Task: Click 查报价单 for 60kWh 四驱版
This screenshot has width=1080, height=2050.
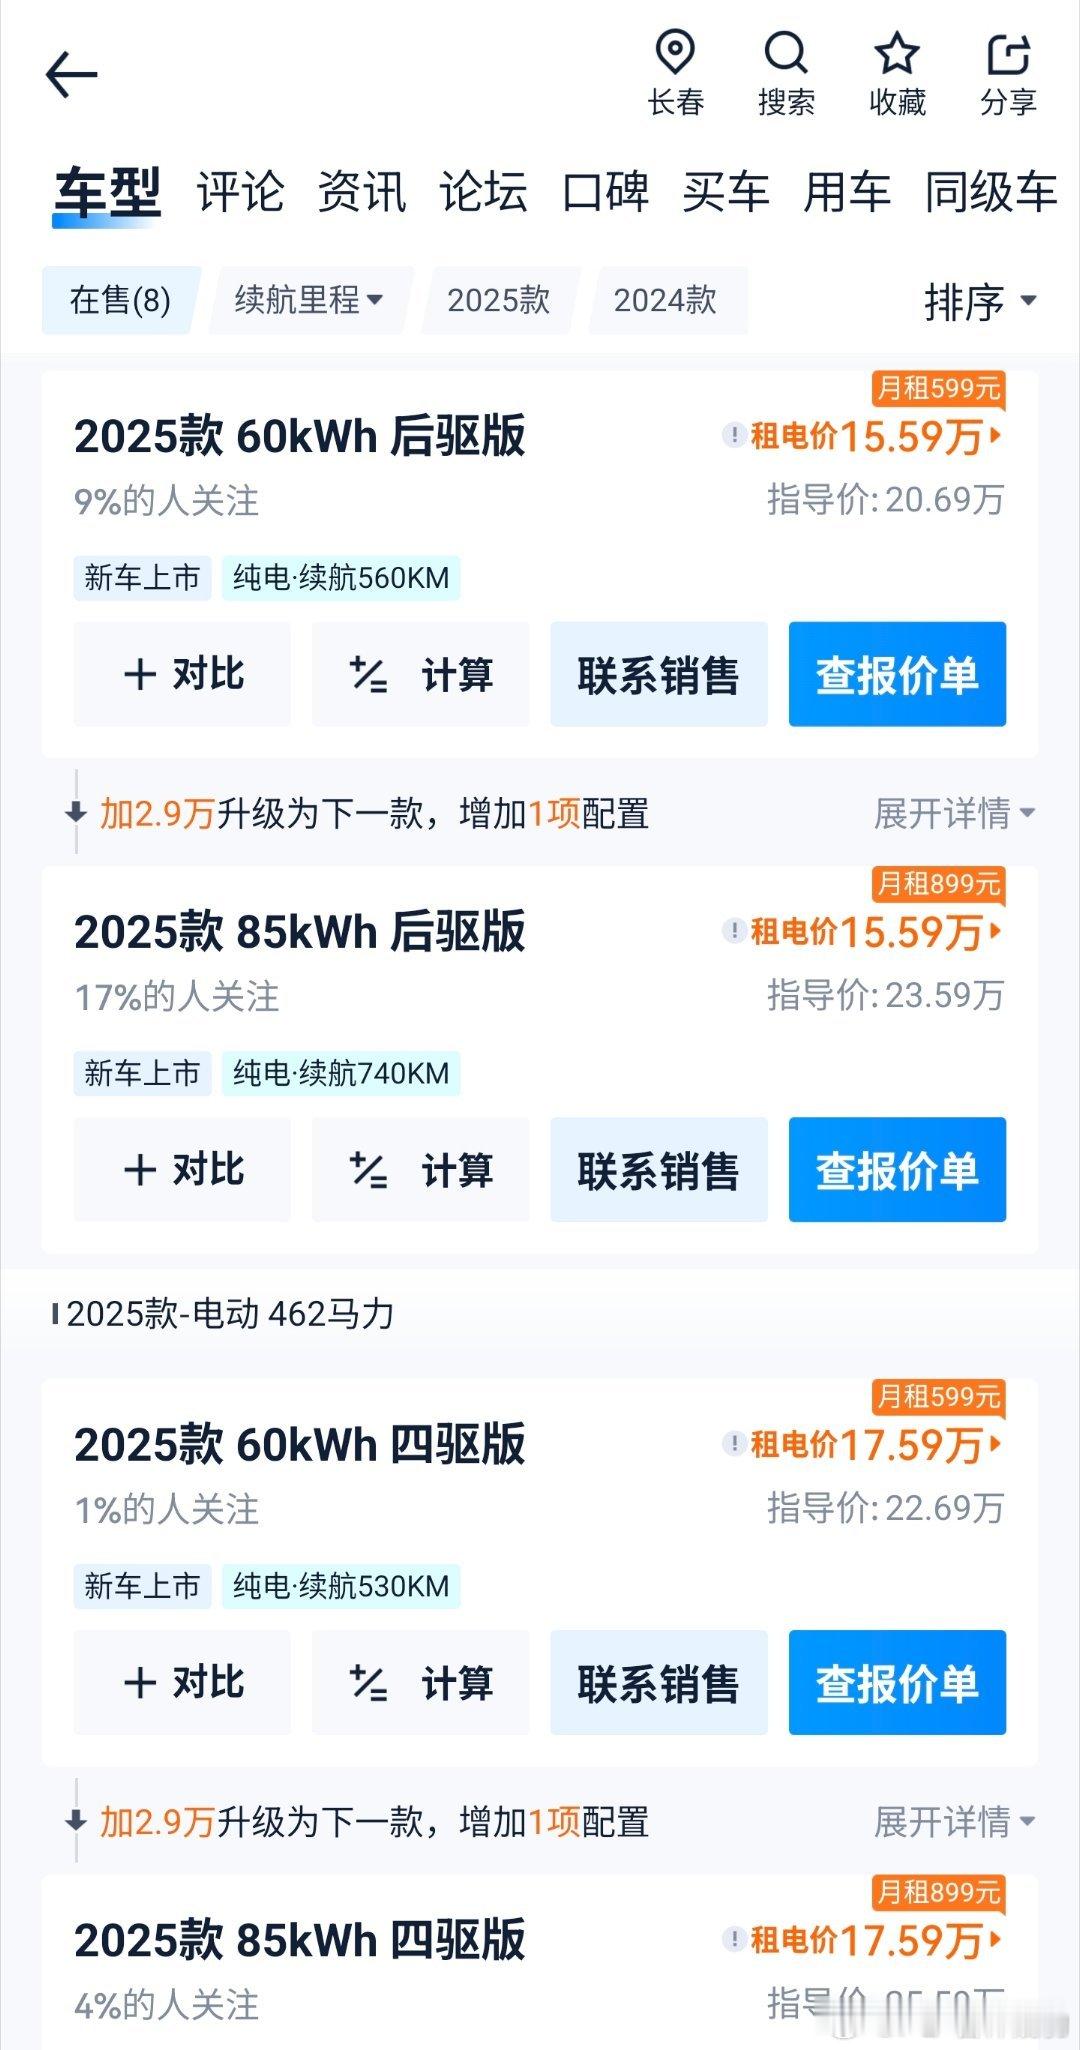Action: click(897, 1682)
